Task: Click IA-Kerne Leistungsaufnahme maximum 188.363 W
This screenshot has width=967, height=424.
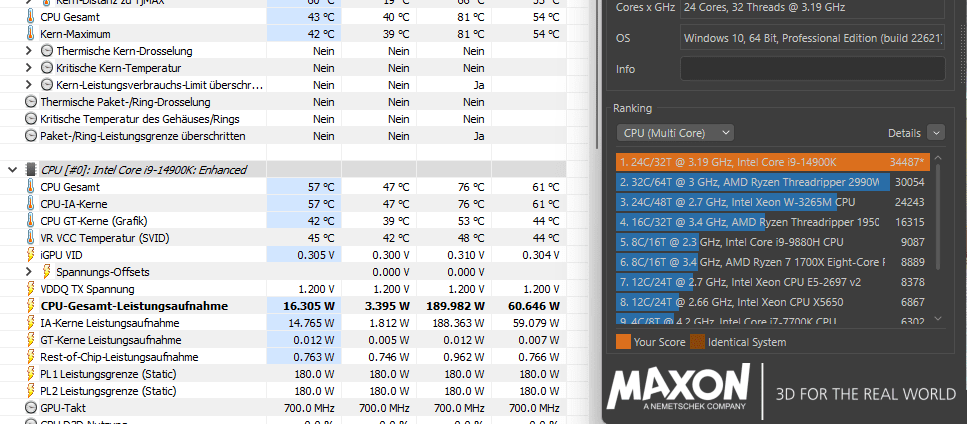Action: click(458, 323)
